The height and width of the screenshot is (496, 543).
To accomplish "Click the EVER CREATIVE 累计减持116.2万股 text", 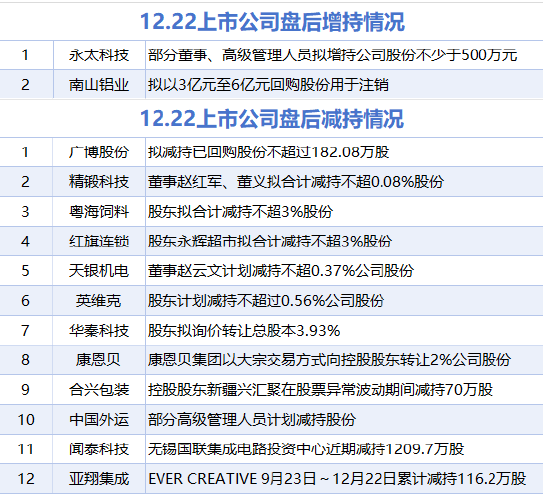I will (x=337, y=479).
